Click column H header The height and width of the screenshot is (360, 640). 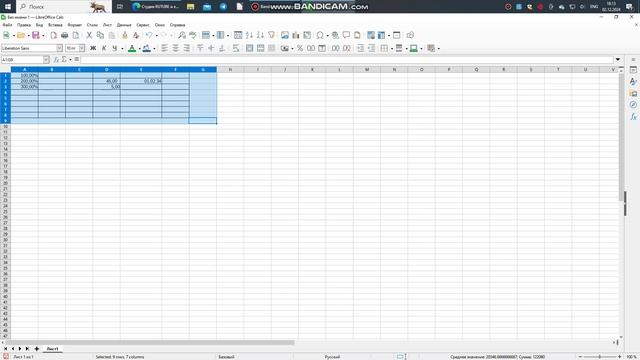[230, 69]
